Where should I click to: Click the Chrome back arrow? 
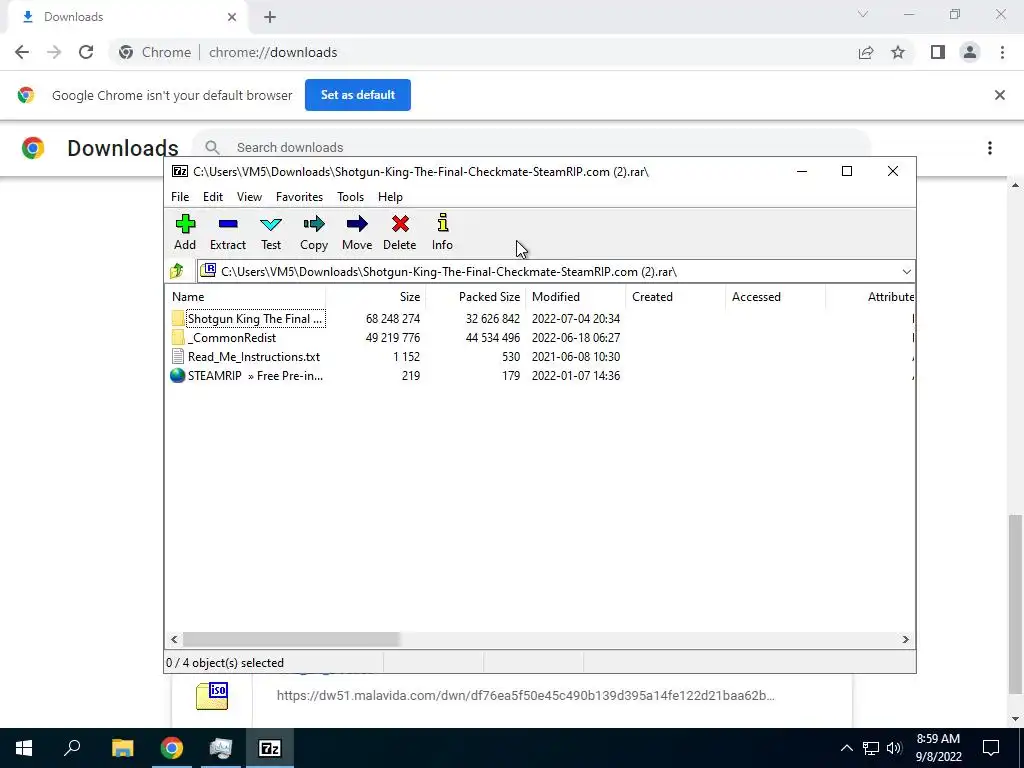point(22,52)
